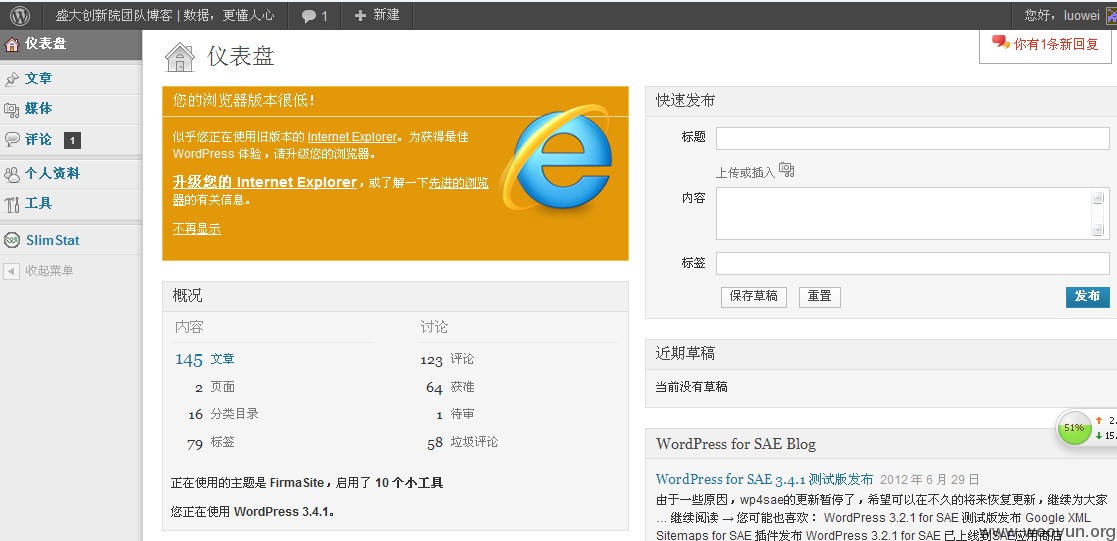Click the red reply icon in notification

[1000, 42]
